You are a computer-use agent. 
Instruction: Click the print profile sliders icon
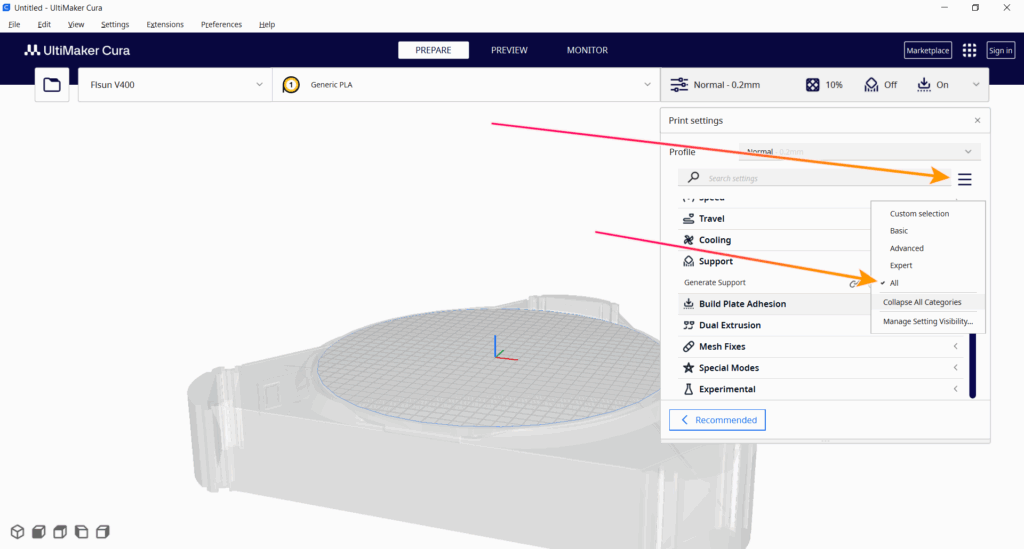pyautogui.click(x=679, y=85)
